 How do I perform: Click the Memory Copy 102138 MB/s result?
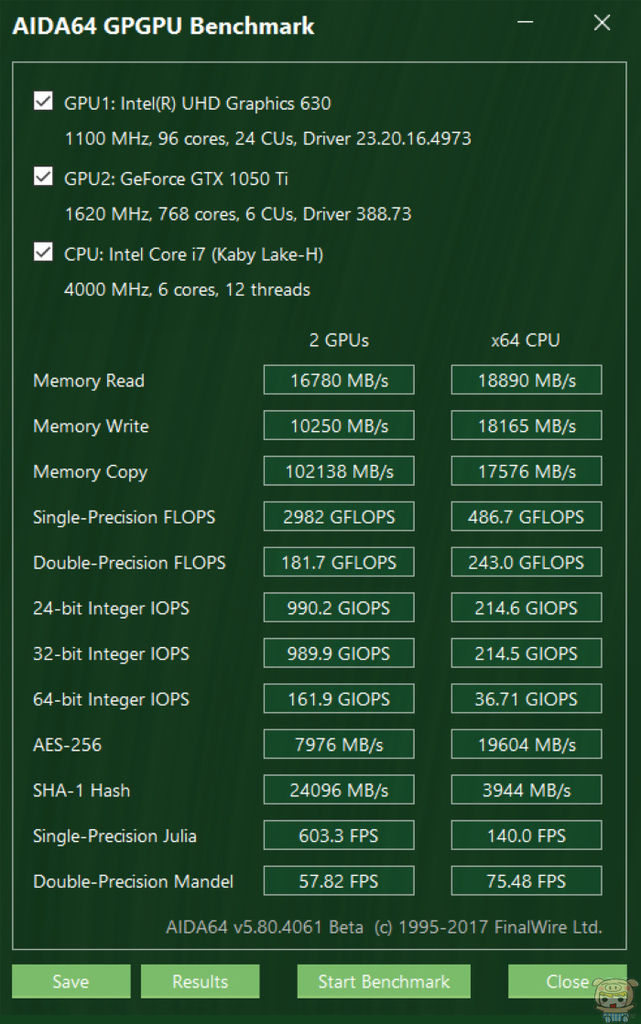coord(339,472)
